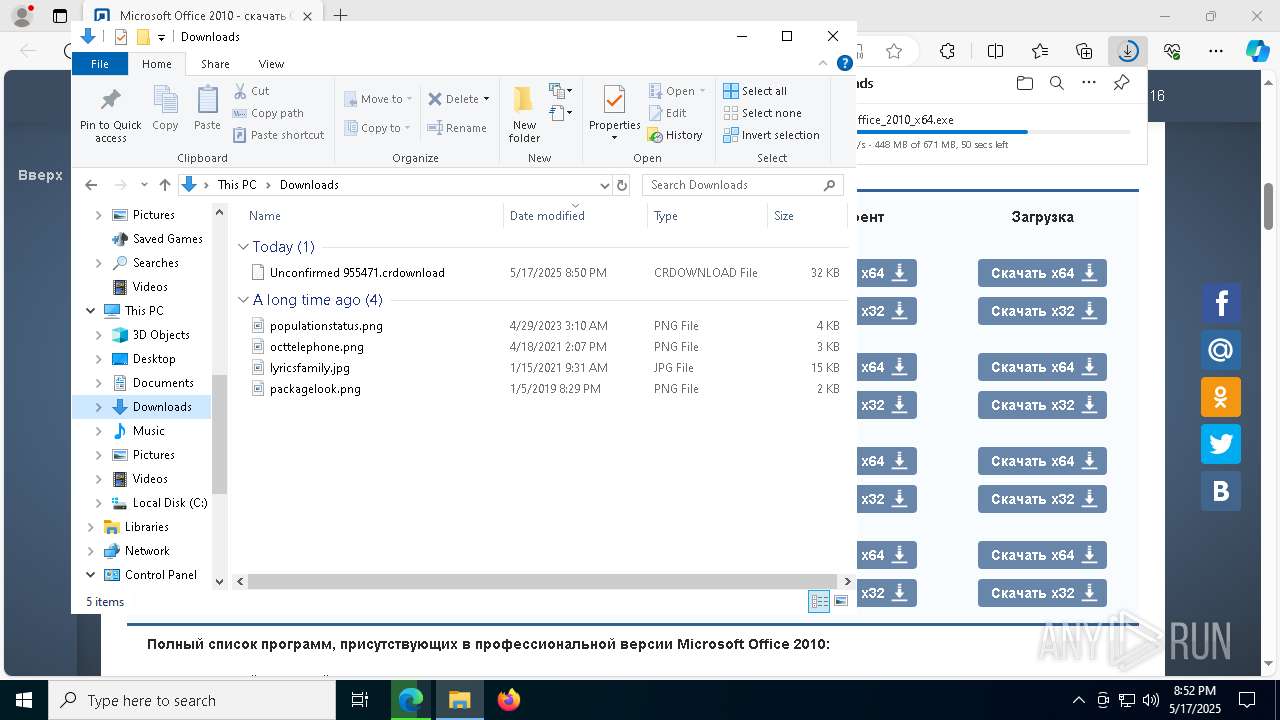Screen dimensions: 1280x720
Task: Sort by Date modified column
Action: (574, 216)
